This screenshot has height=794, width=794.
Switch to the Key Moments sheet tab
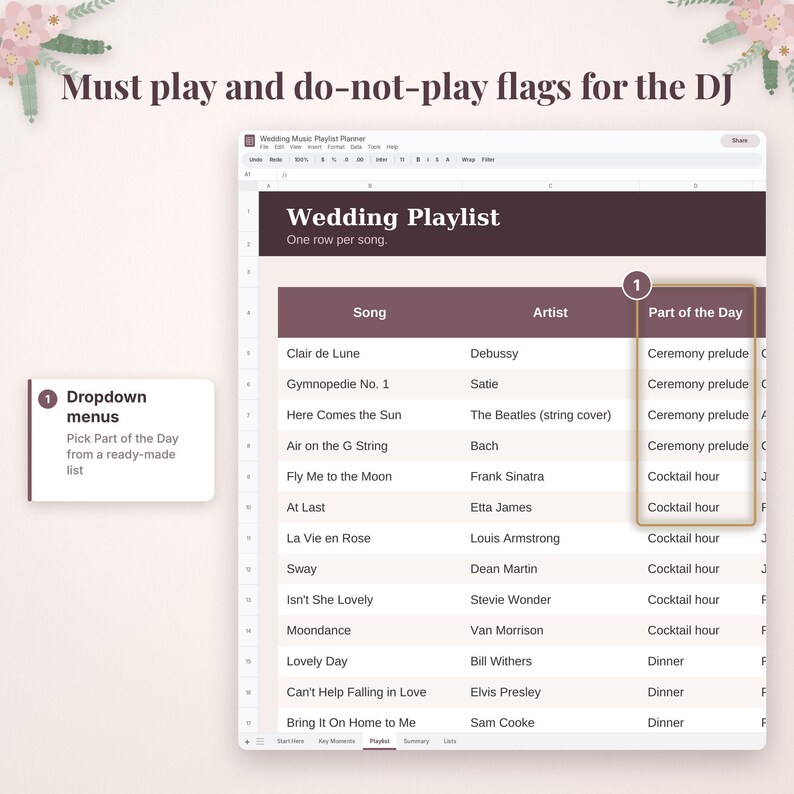337,741
